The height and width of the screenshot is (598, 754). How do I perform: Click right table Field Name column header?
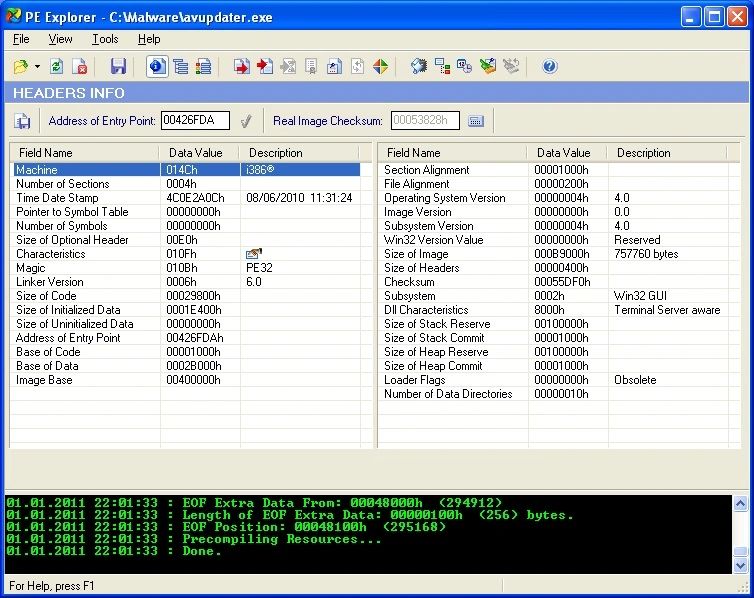452,153
